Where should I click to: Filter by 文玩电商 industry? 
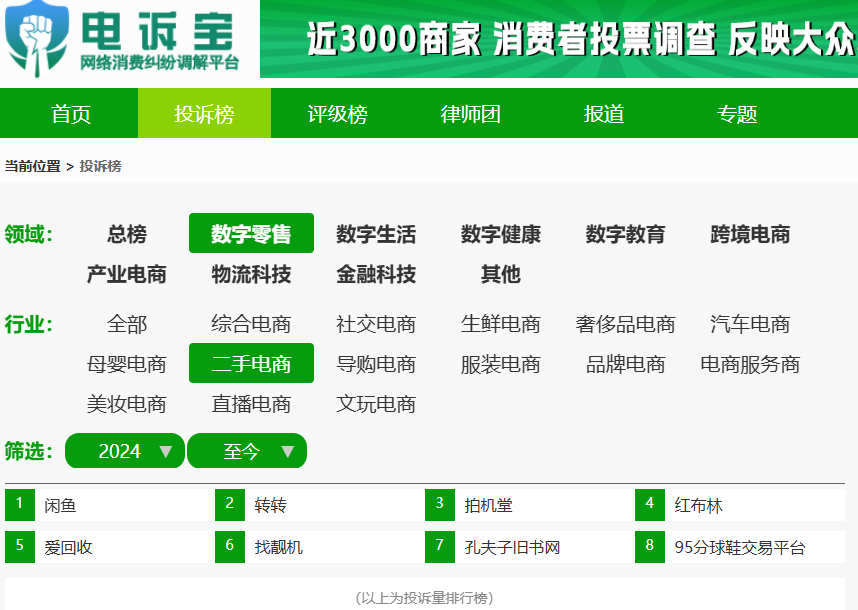click(376, 404)
